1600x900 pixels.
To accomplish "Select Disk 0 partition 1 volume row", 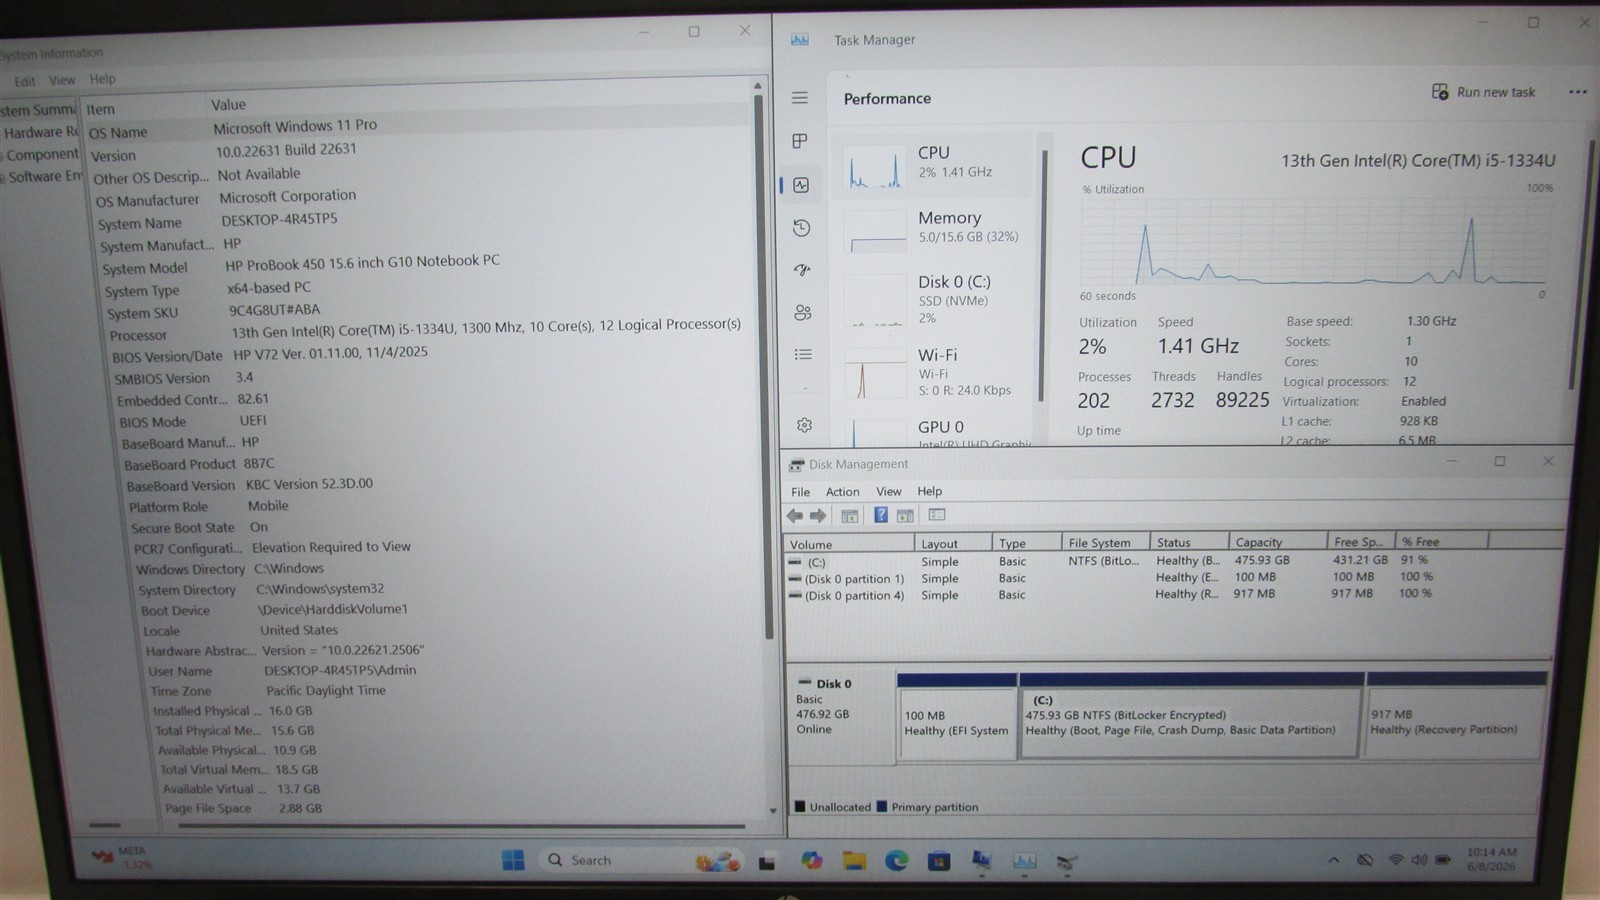I will [1110, 578].
